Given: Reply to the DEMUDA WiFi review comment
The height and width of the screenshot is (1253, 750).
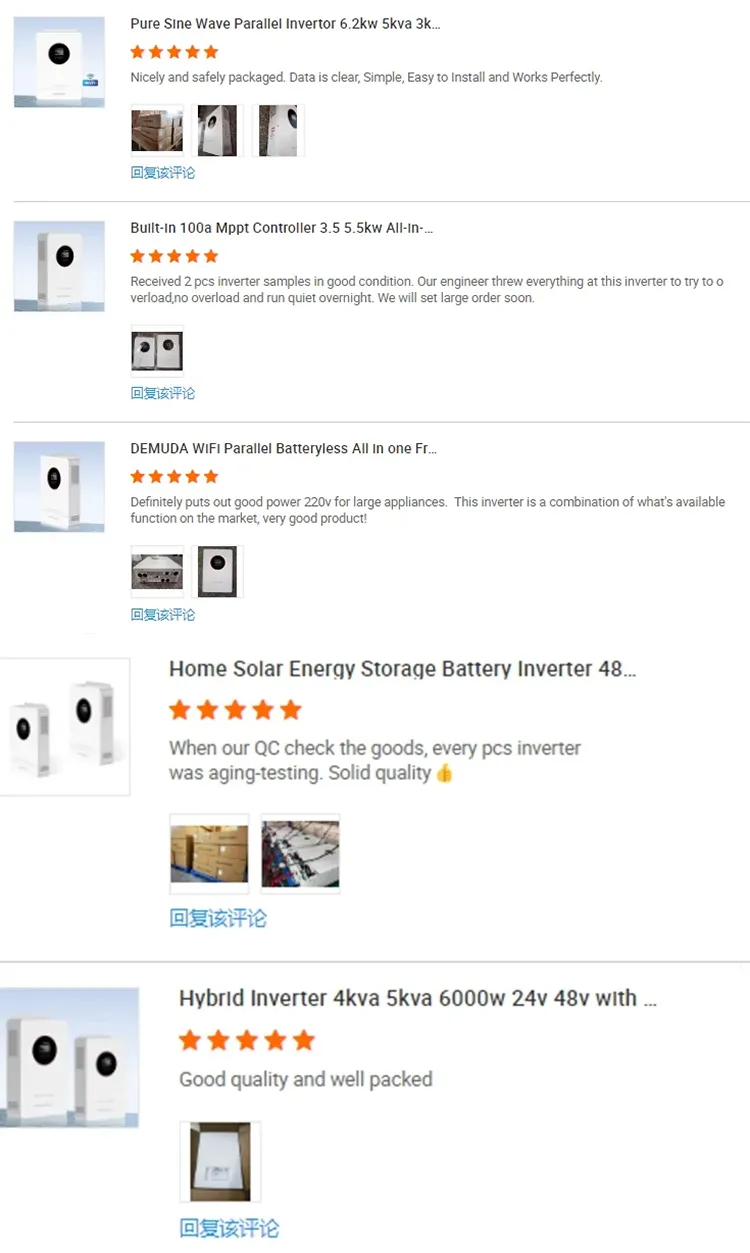Looking at the screenshot, I should coord(162,614).
